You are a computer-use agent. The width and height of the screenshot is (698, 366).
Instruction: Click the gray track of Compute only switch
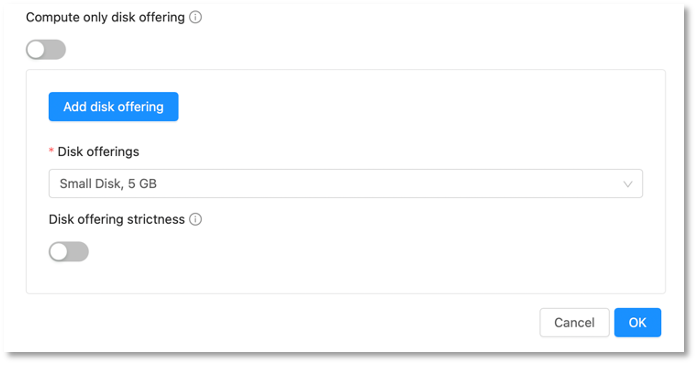[x=56, y=49]
